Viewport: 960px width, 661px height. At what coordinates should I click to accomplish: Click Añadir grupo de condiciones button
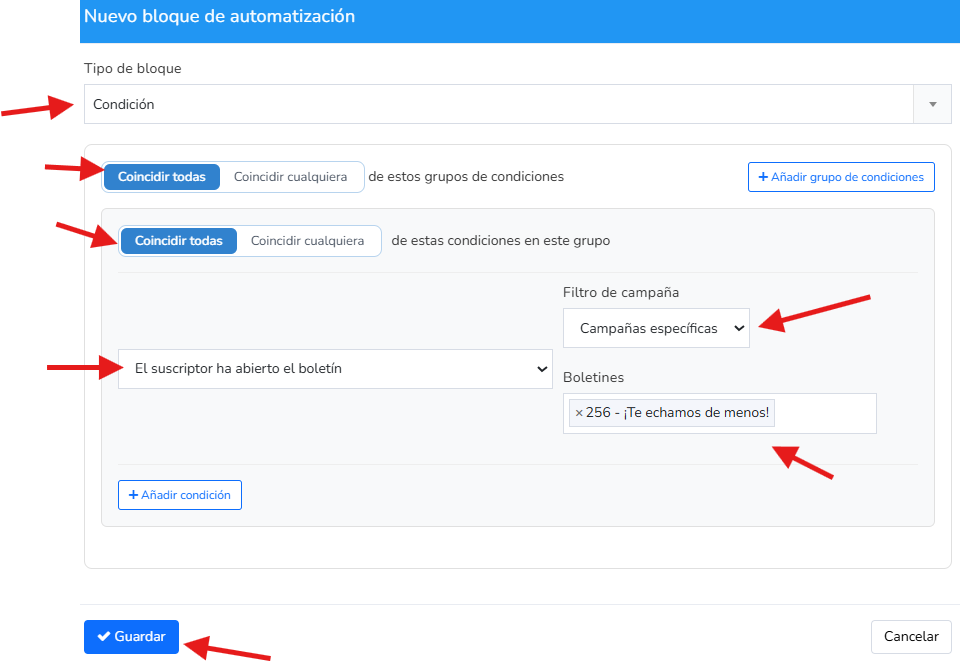click(x=841, y=177)
